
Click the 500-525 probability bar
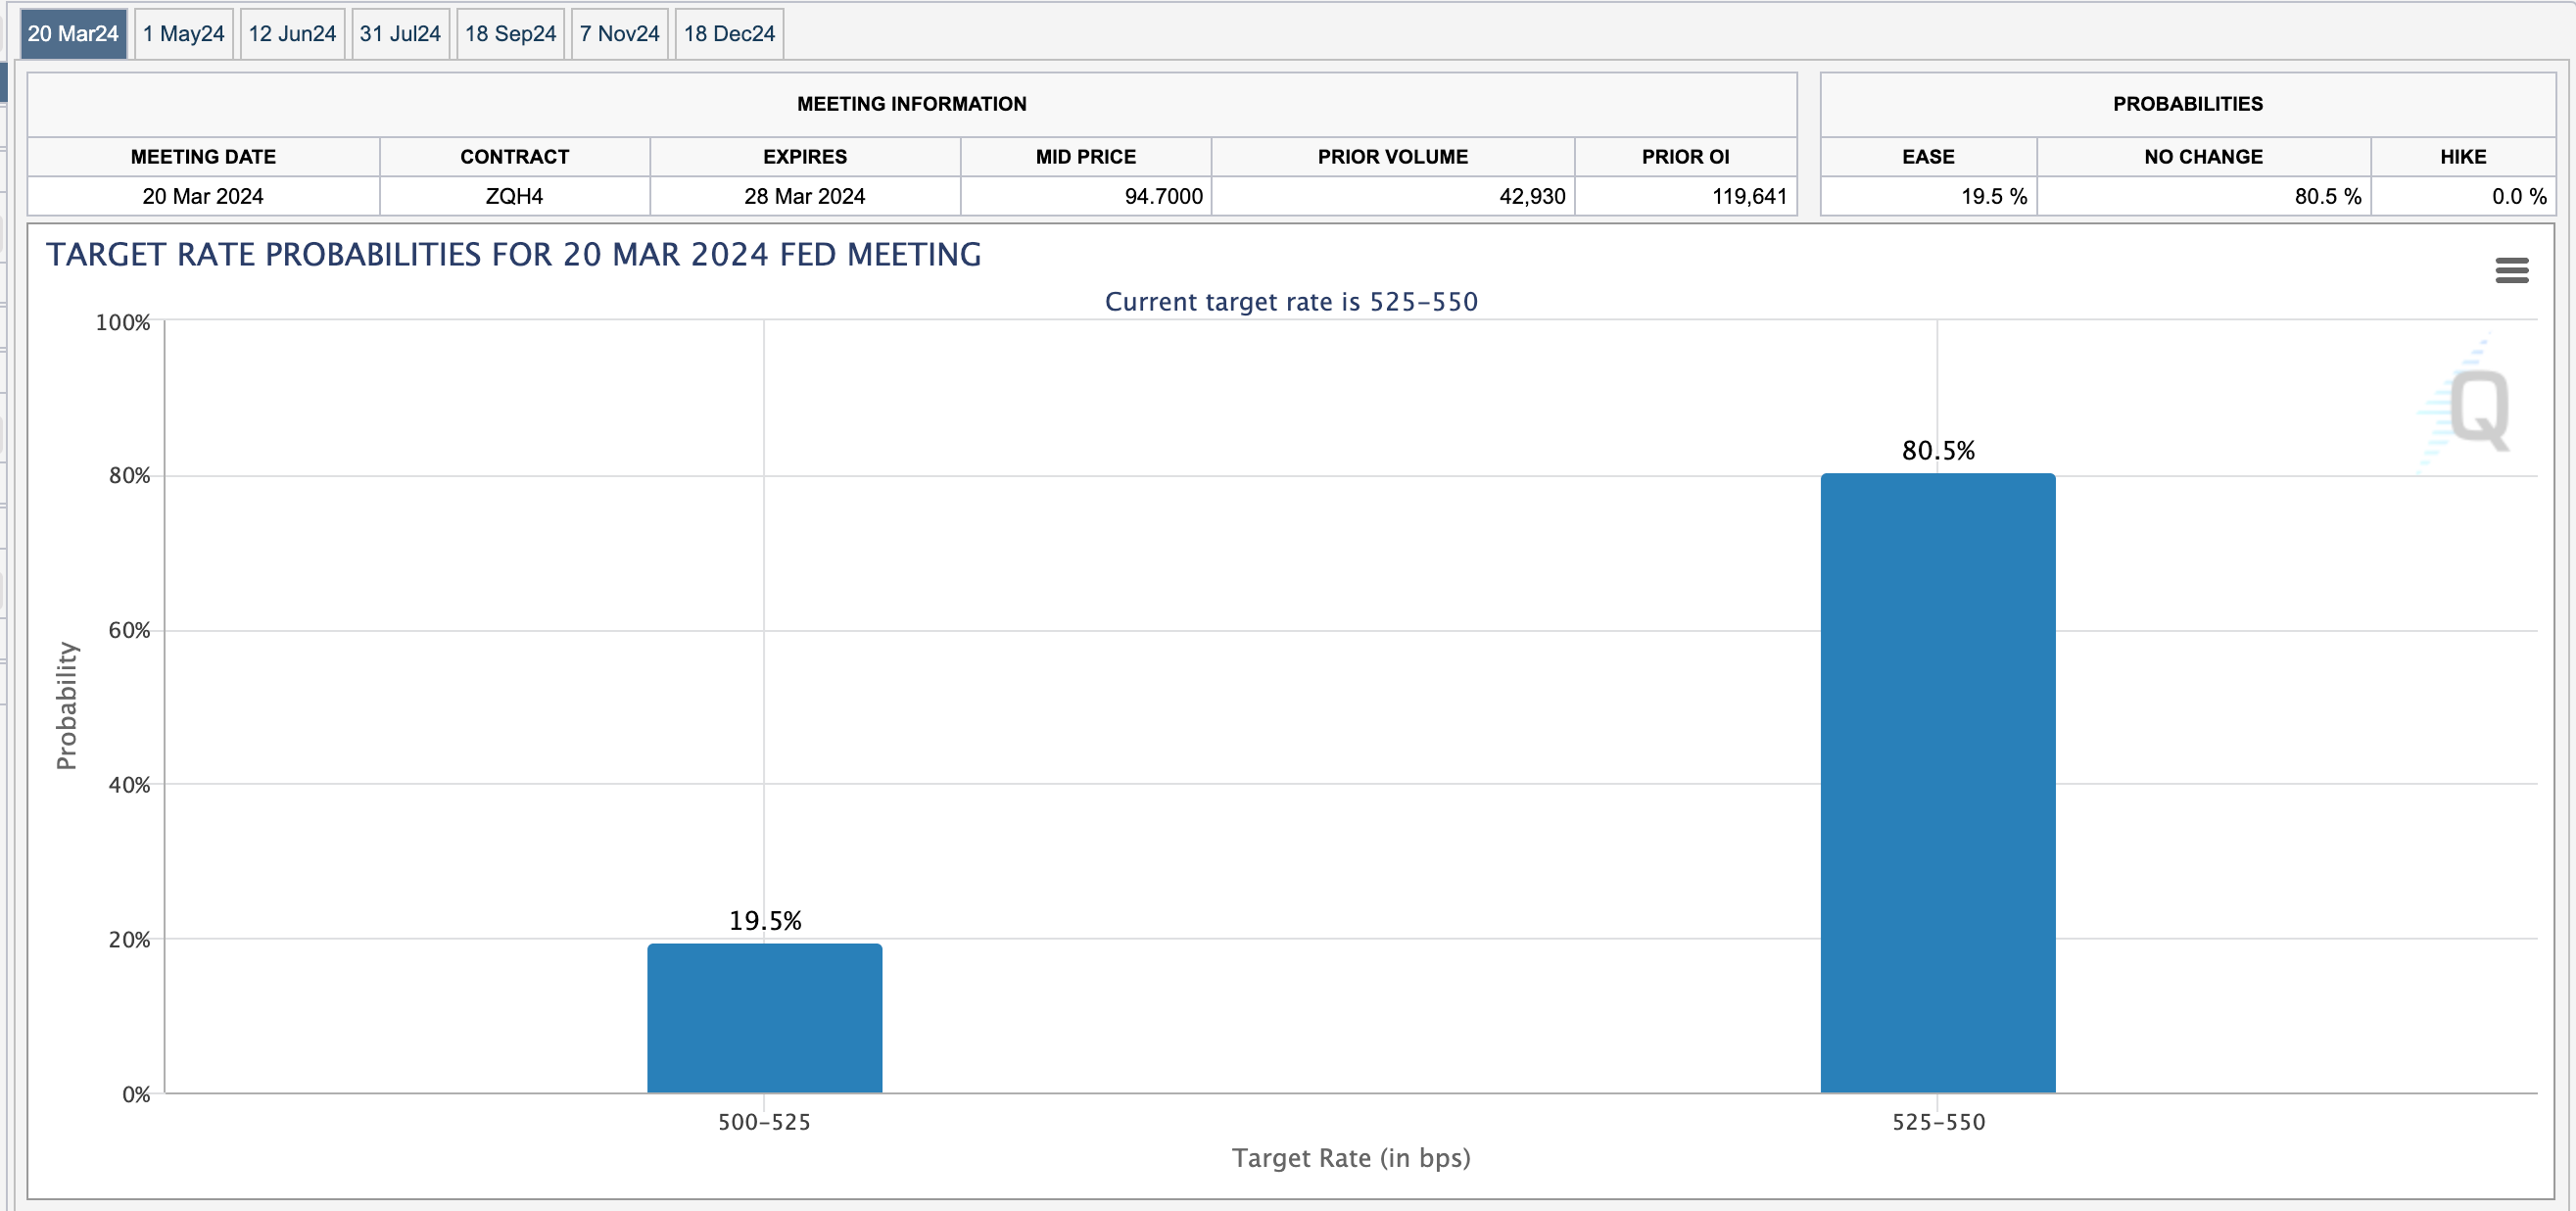[x=764, y=1017]
